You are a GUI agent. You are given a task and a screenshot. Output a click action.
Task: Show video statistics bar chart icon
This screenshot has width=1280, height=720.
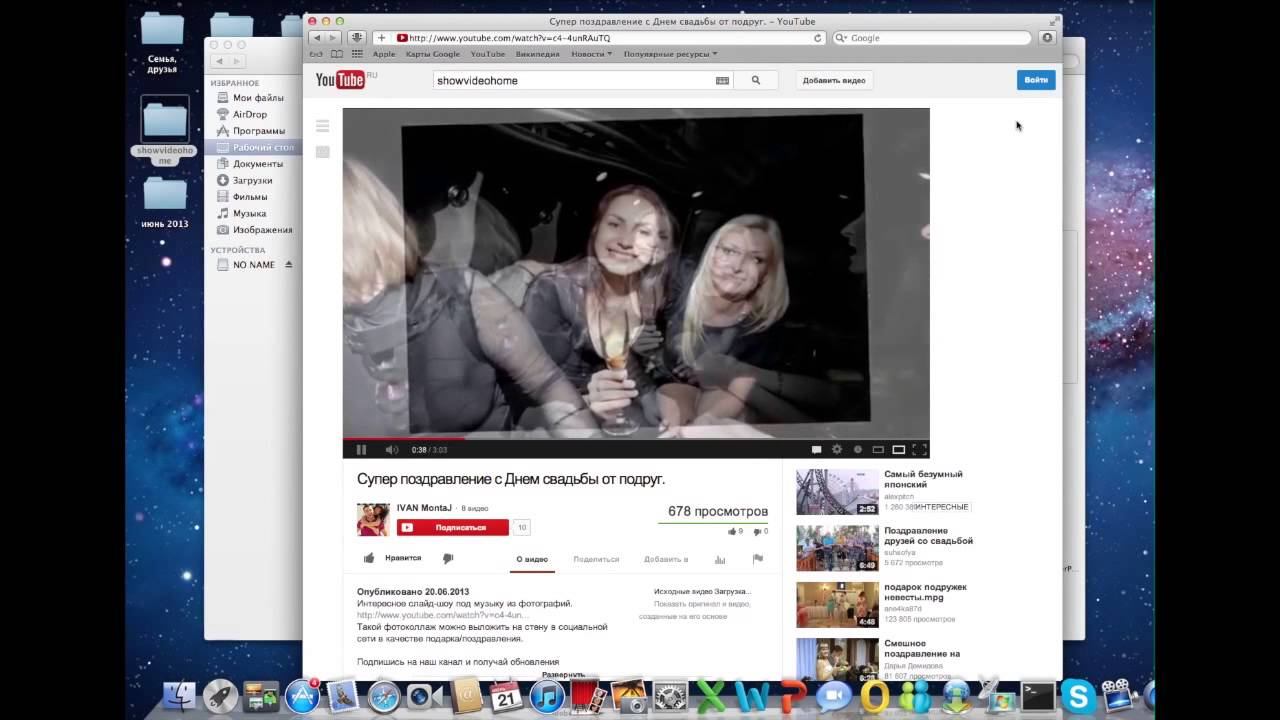pyautogui.click(x=720, y=559)
